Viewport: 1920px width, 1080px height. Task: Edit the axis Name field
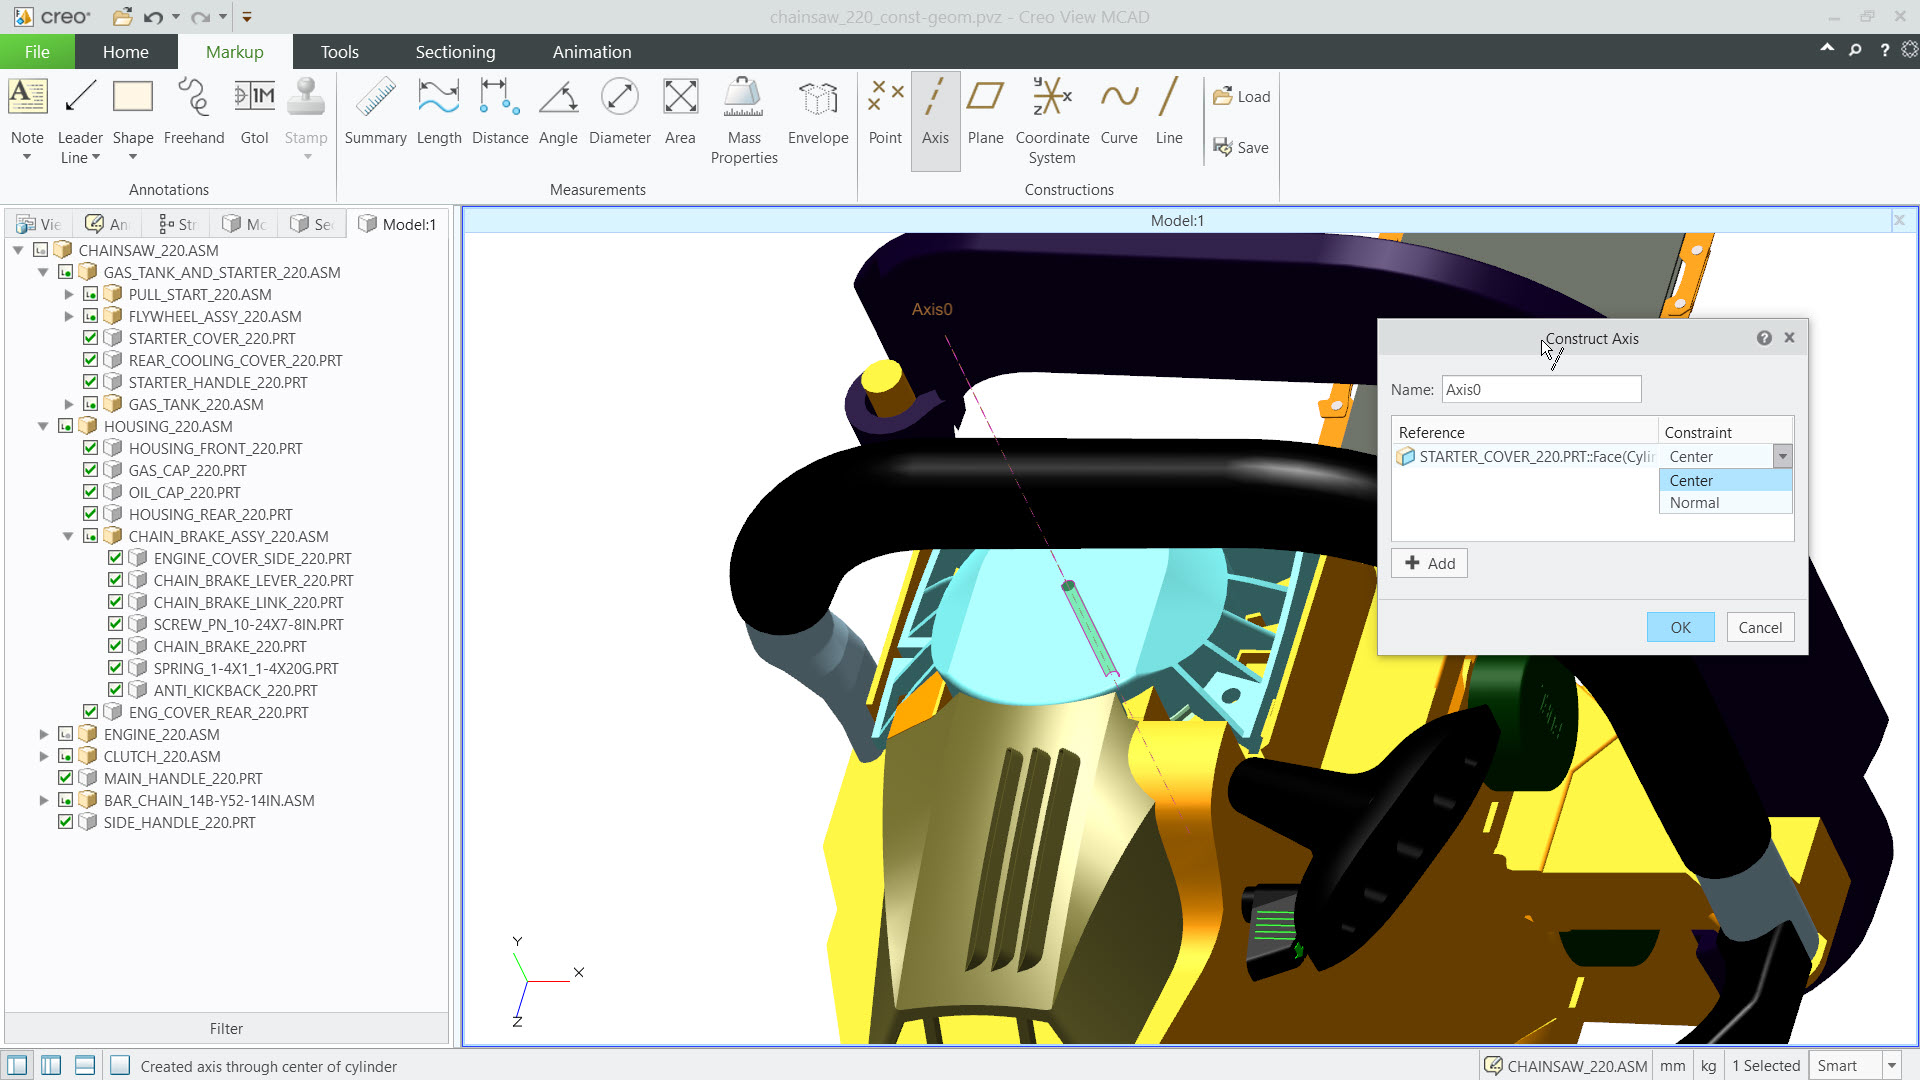(x=1541, y=390)
